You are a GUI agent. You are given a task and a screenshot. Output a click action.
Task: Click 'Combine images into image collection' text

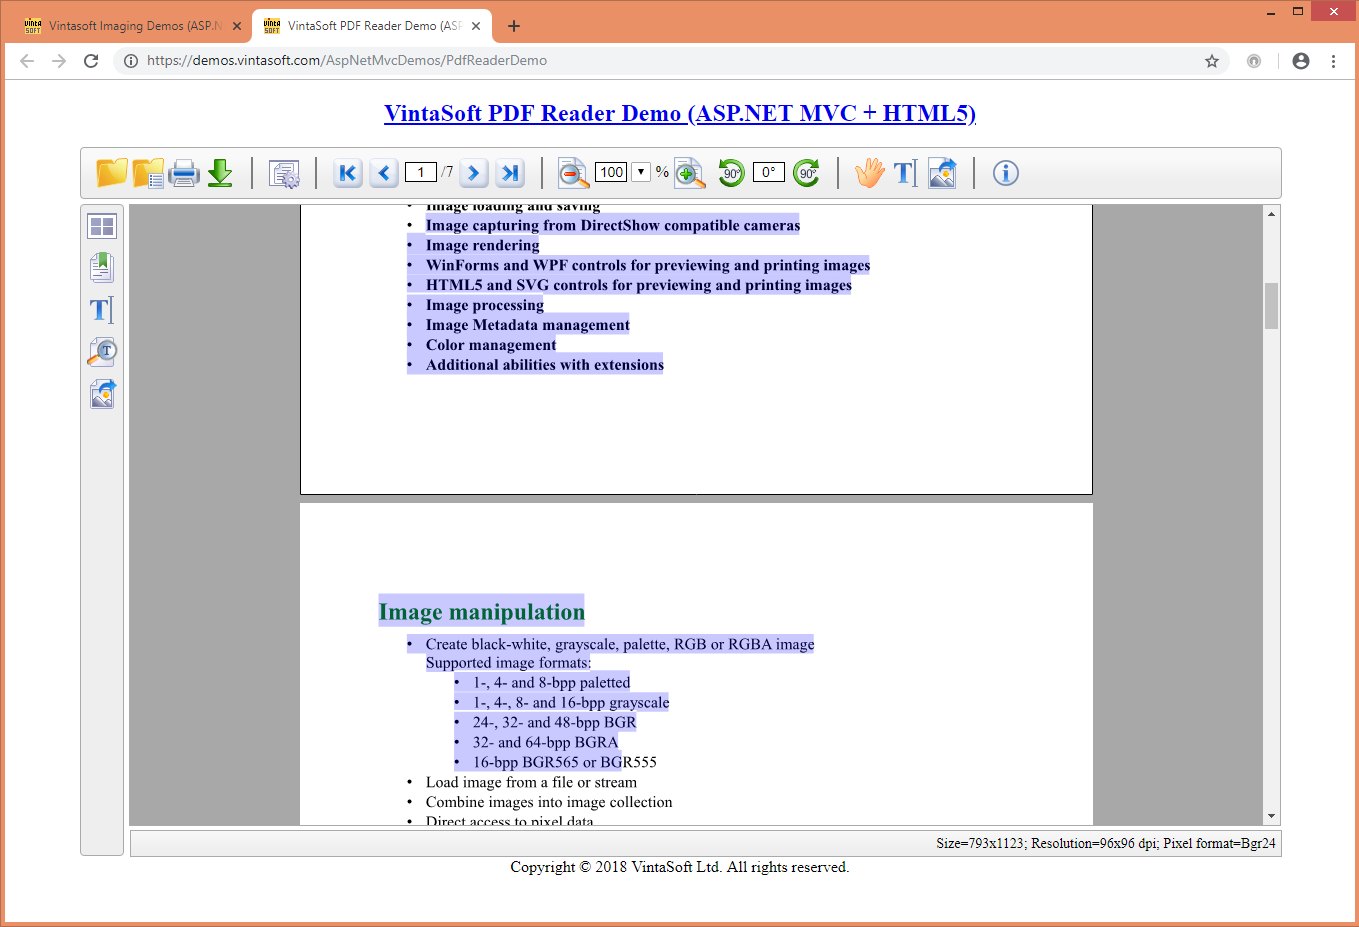pos(549,802)
